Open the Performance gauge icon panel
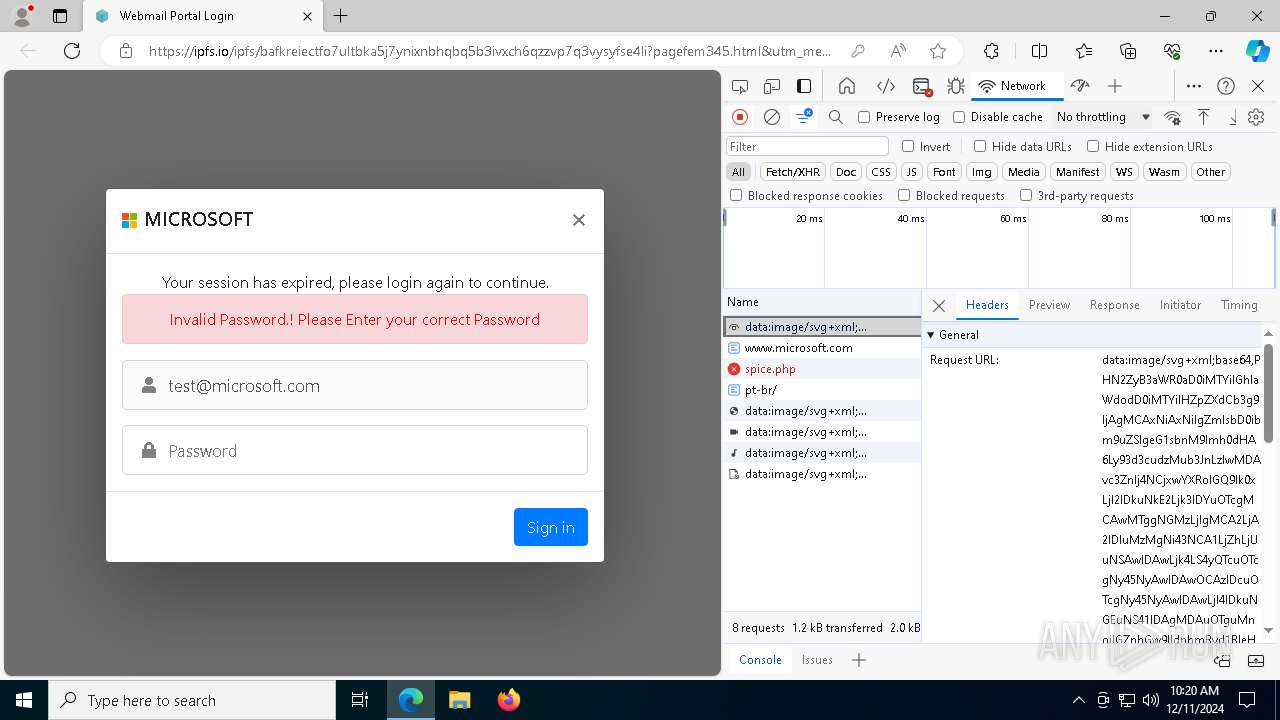The image size is (1280, 720). [x=1080, y=86]
